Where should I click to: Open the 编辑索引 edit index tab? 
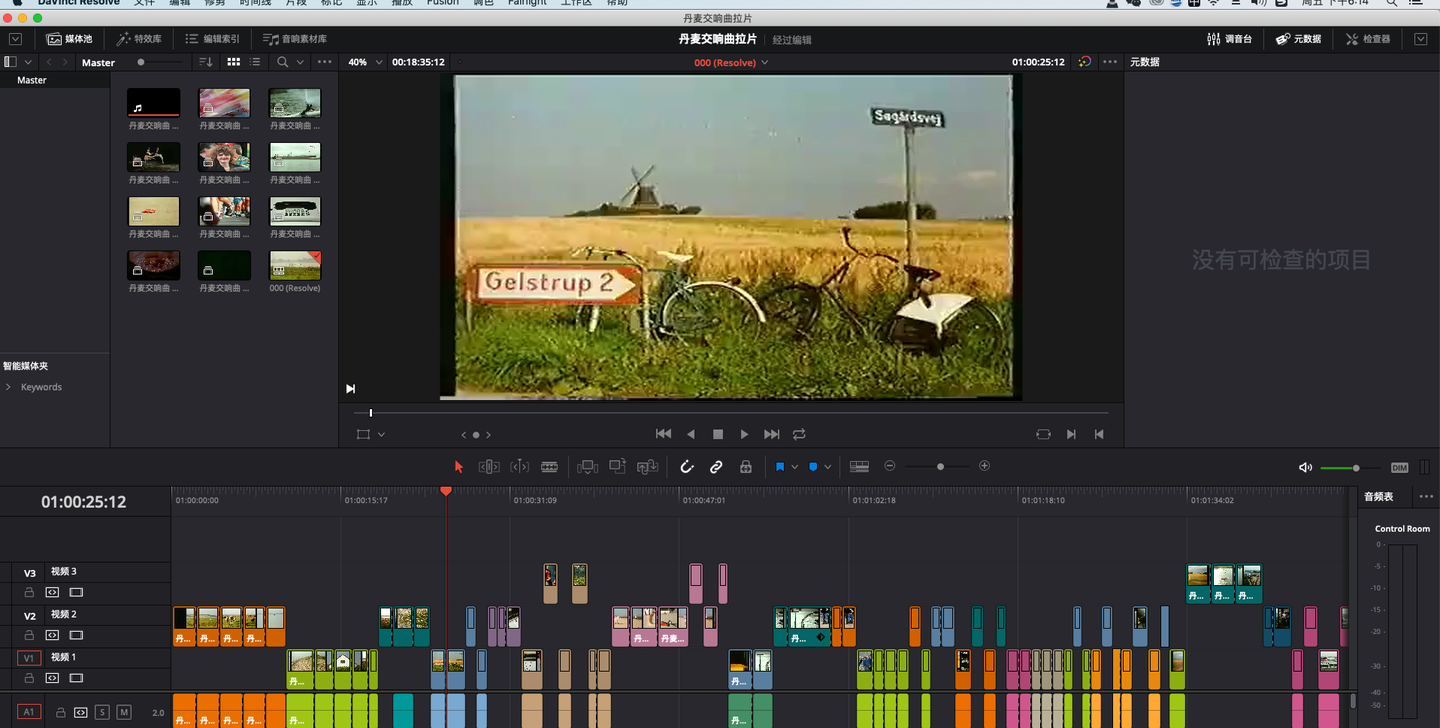(212, 39)
